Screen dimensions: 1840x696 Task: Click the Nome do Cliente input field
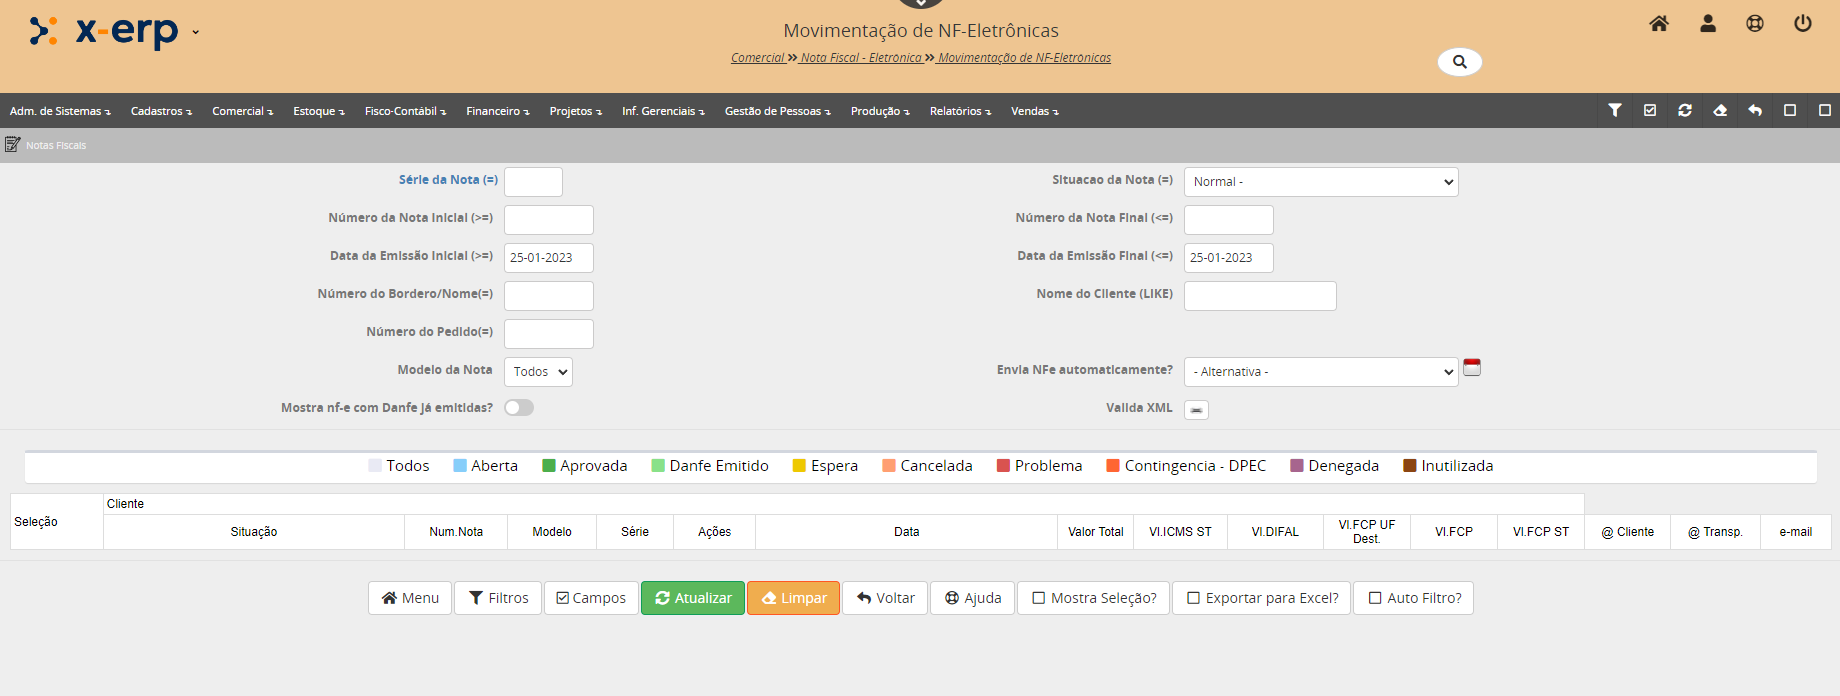click(x=1260, y=296)
